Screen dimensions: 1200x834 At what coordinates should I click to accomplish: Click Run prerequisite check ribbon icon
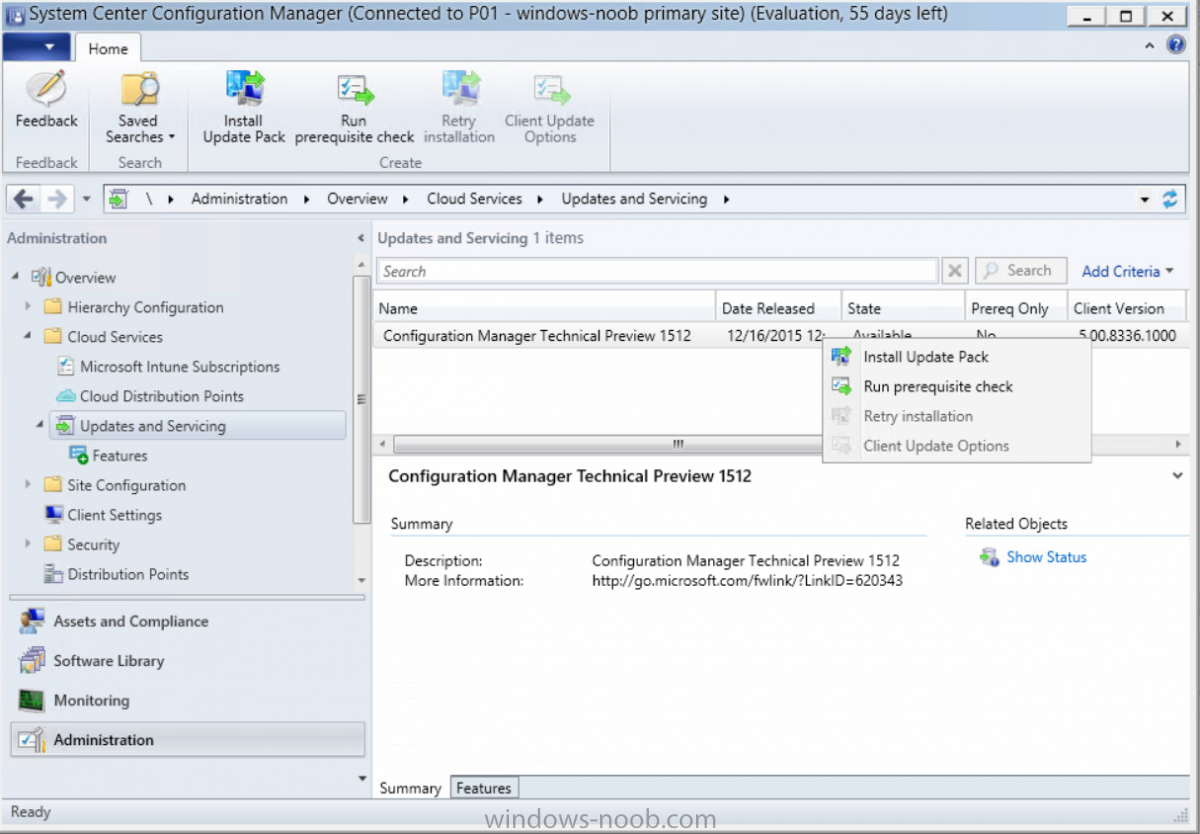(x=354, y=107)
